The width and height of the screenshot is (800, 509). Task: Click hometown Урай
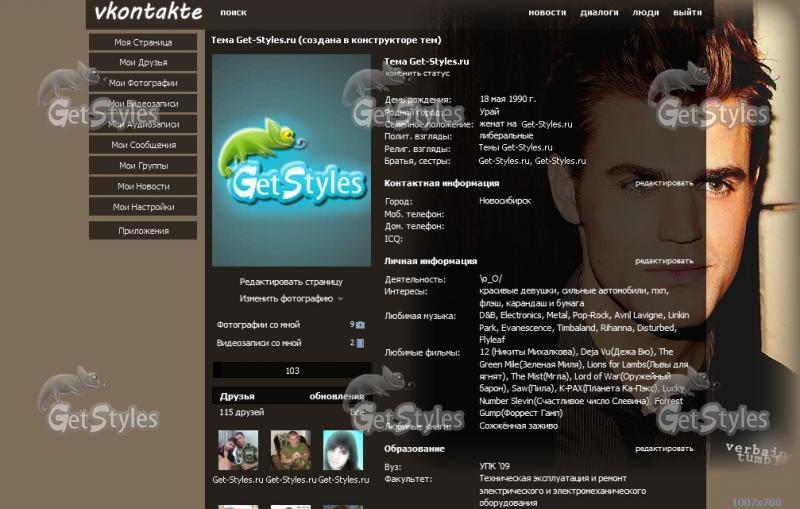tap(489, 112)
